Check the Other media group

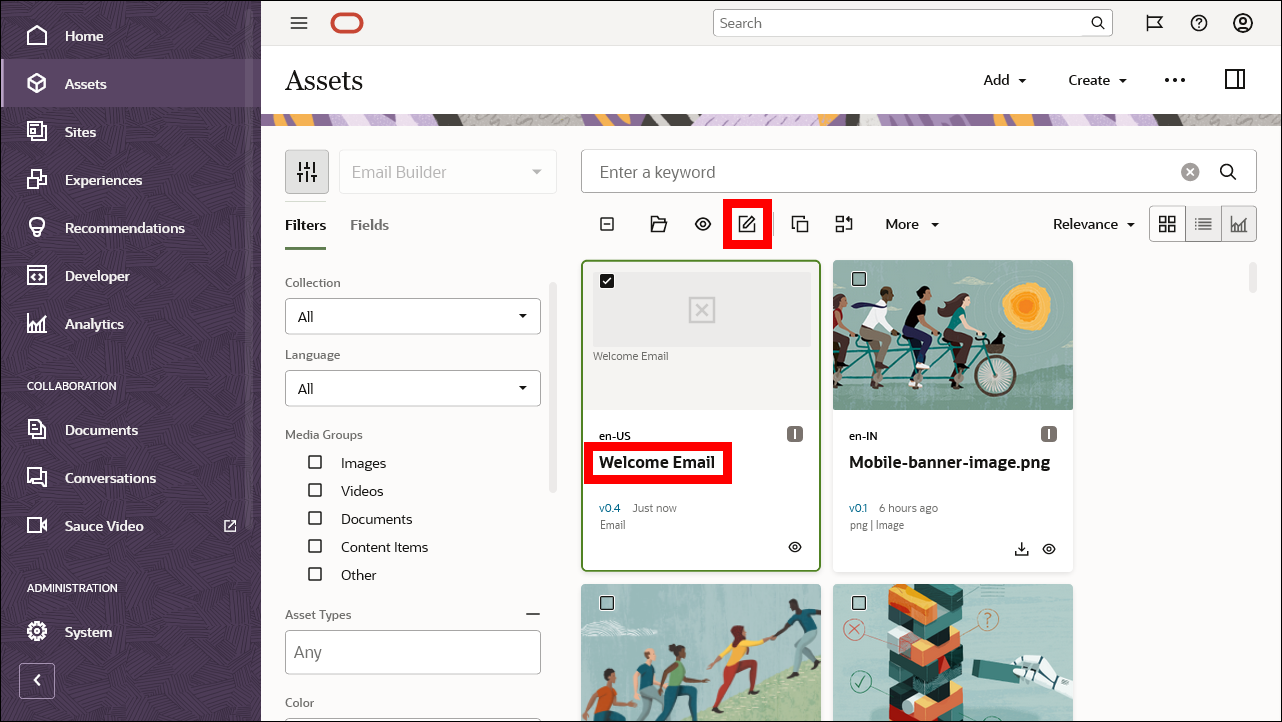pos(315,574)
